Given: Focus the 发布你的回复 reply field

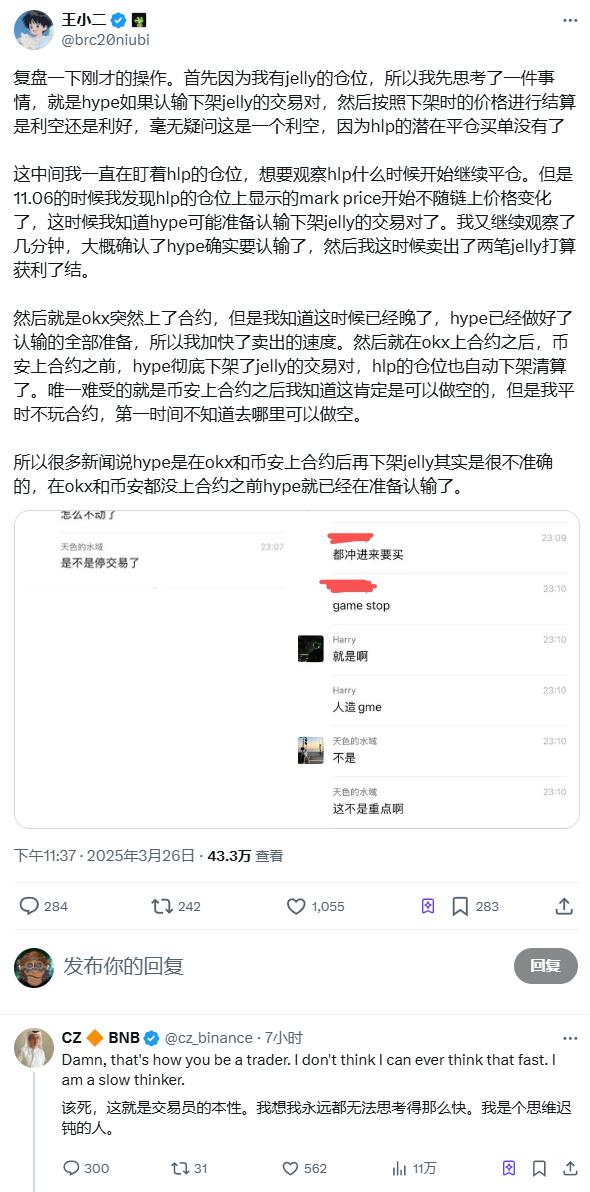Looking at the screenshot, I should coord(281,965).
